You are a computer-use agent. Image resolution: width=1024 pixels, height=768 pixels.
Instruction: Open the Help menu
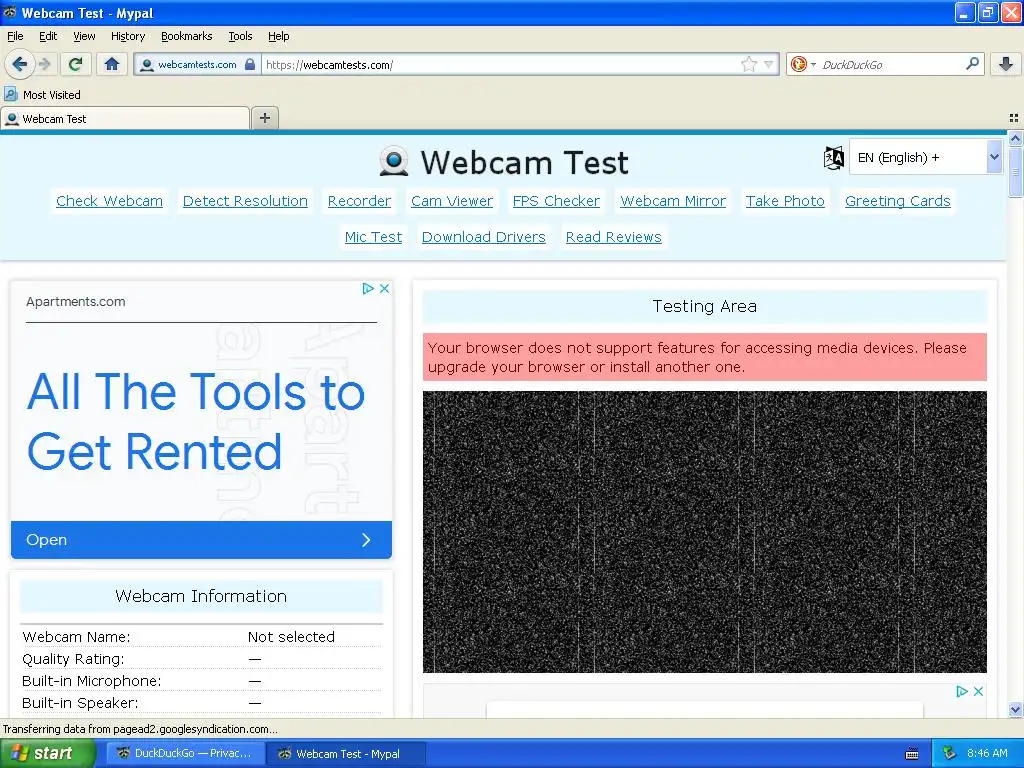pyautogui.click(x=278, y=36)
